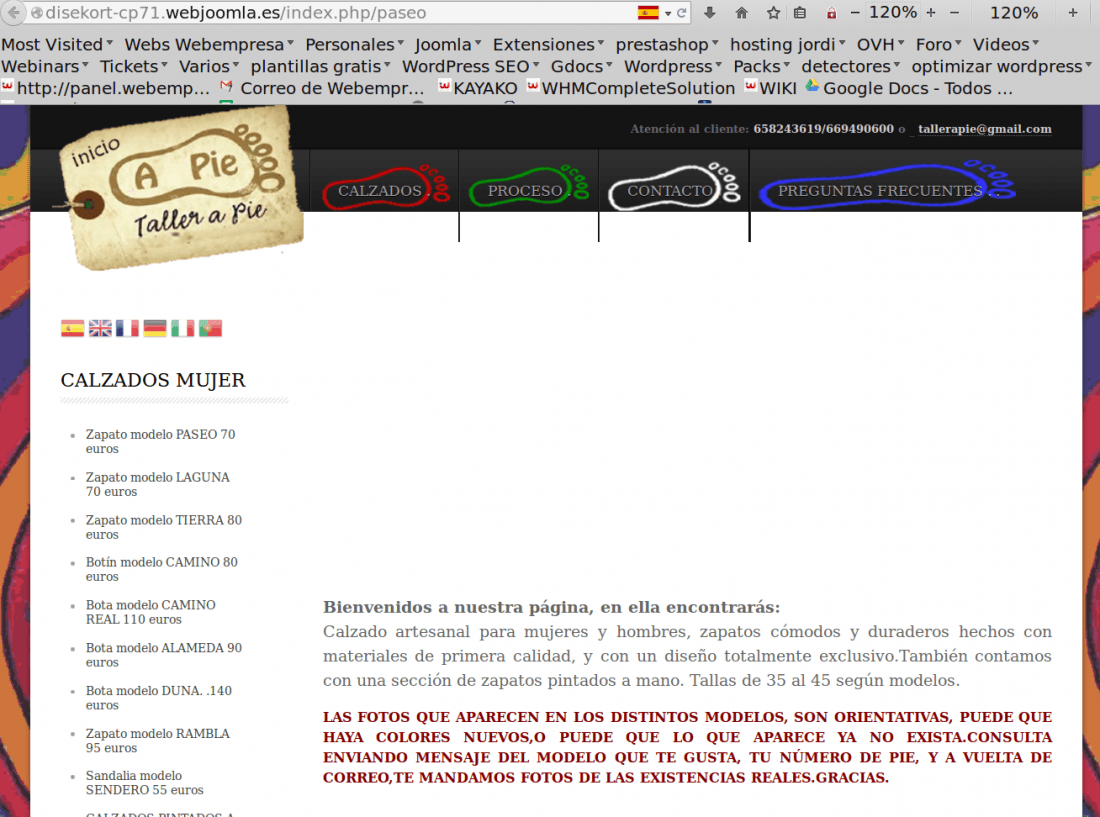Open plantillas gratis bookmarks folder
Screen dimensions: 1100x817
coord(320,66)
